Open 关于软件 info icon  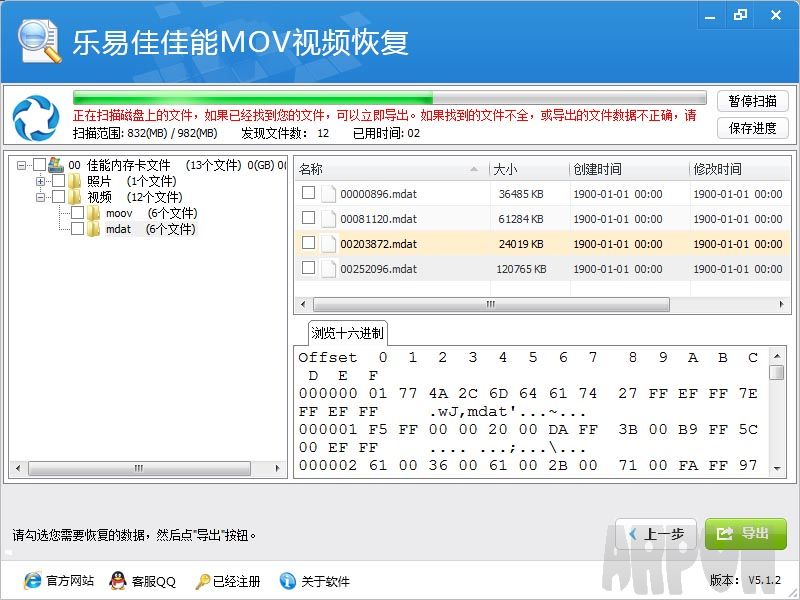(284, 581)
